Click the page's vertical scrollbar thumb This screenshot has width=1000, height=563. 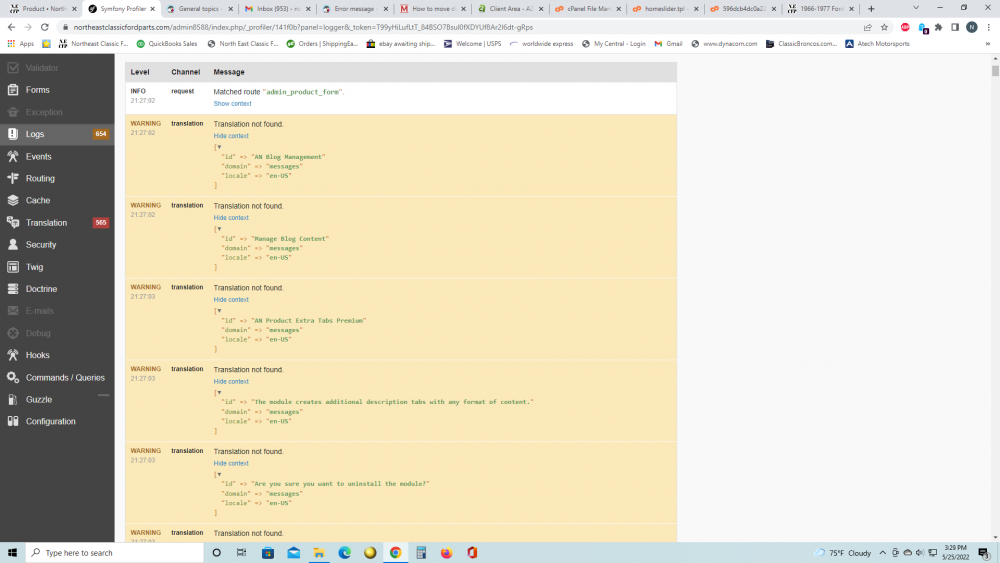(x=995, y=69)
